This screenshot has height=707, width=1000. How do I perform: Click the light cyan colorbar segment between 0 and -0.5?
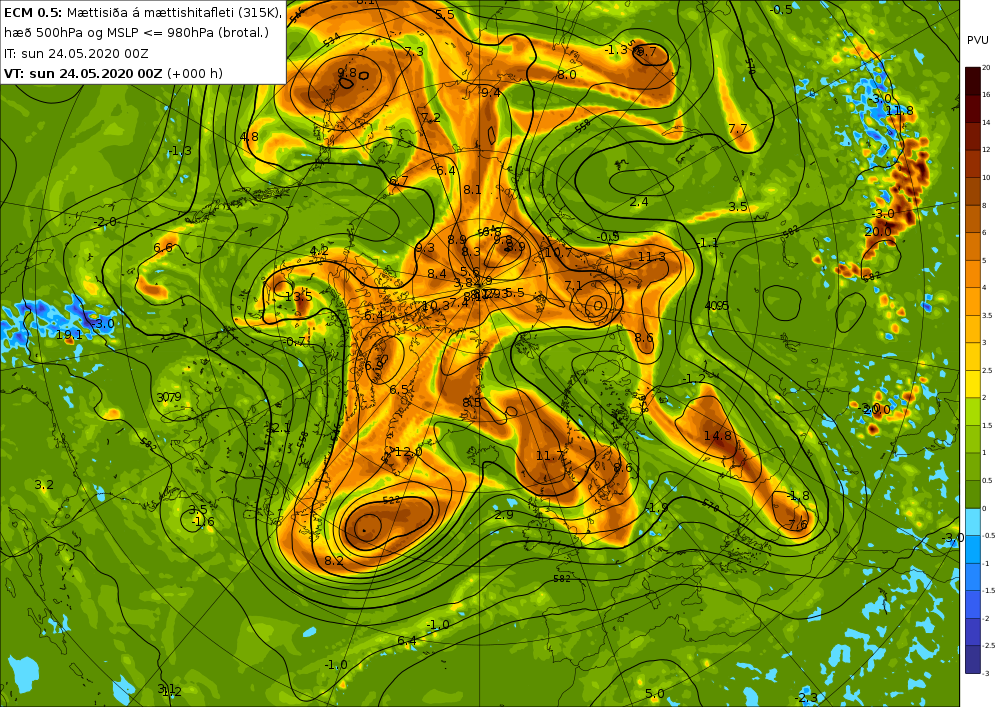973,521
